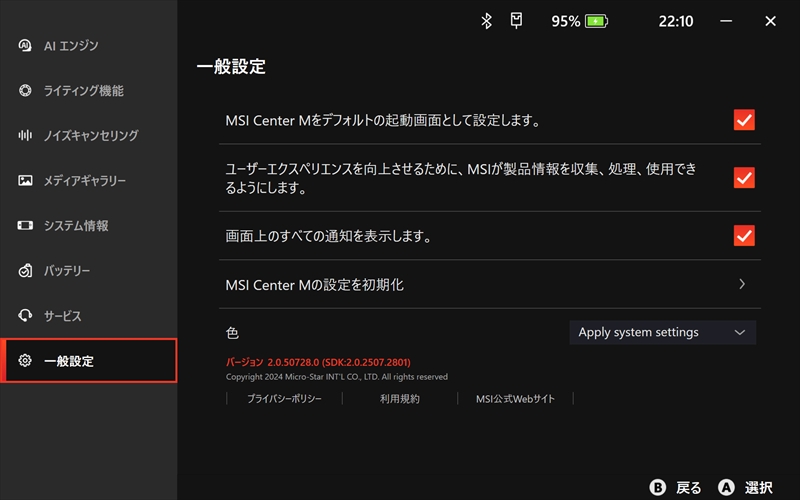800x500 pixels.
Task: Click the Bluetooth status icon
Action: pos(486,21)
